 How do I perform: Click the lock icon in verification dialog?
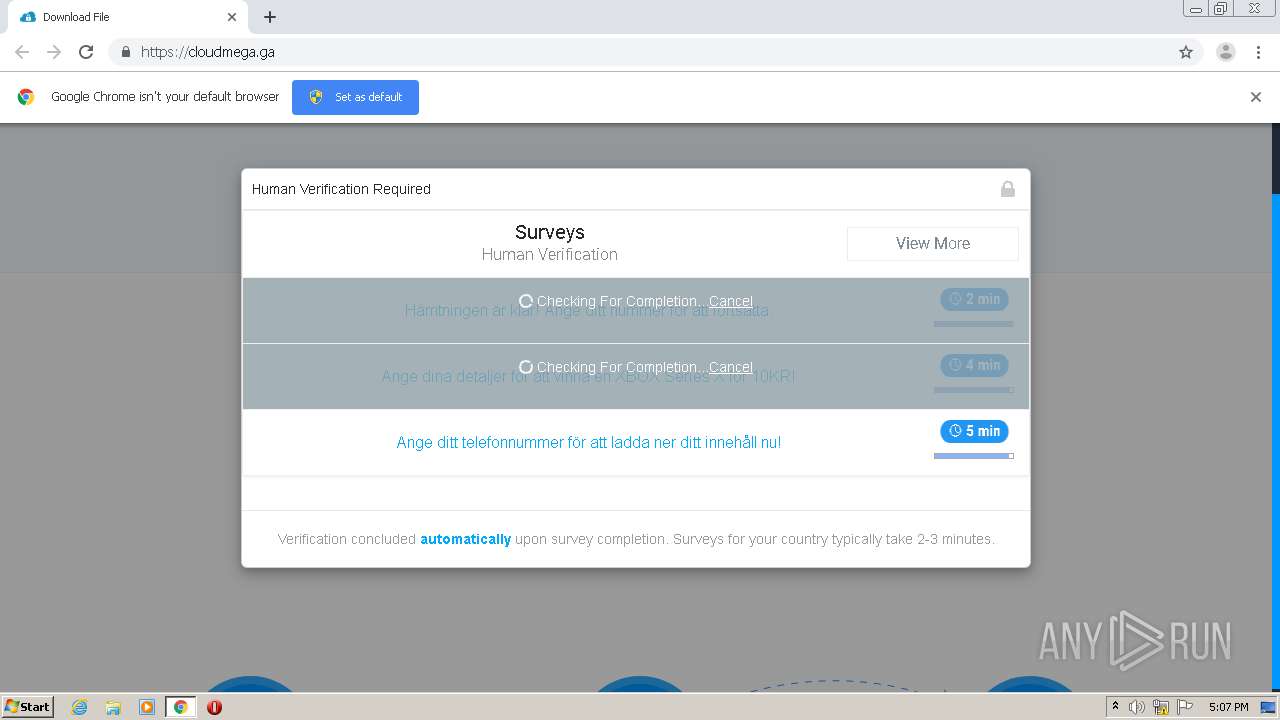[x=1008, y=189]
